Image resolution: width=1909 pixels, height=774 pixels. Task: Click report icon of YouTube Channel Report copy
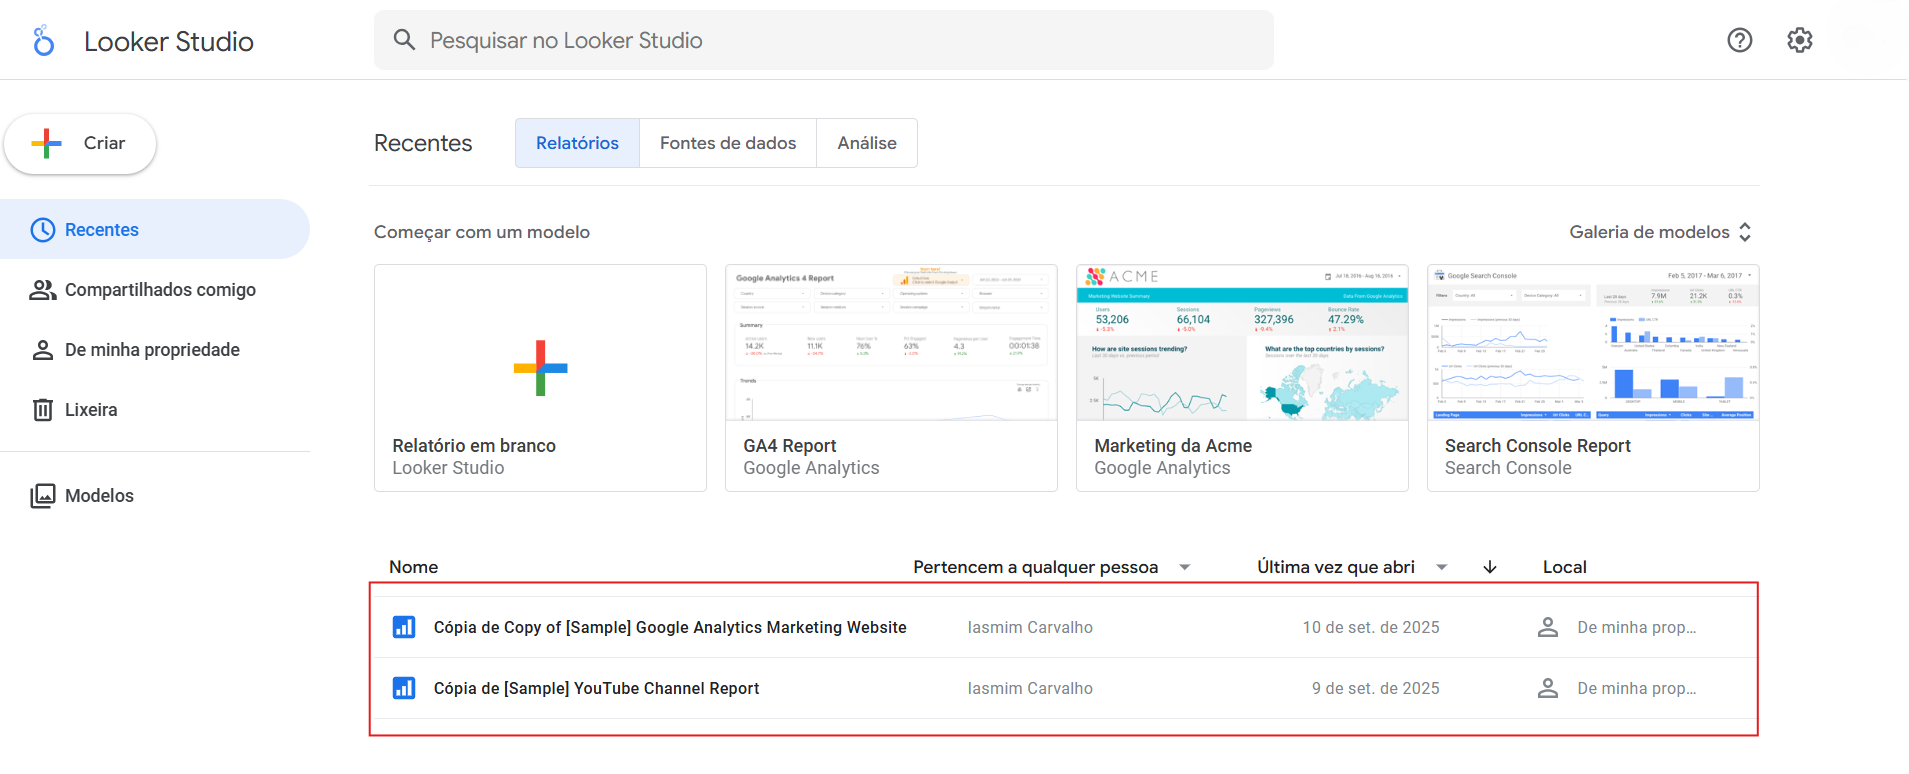click(x=404, y=688)
